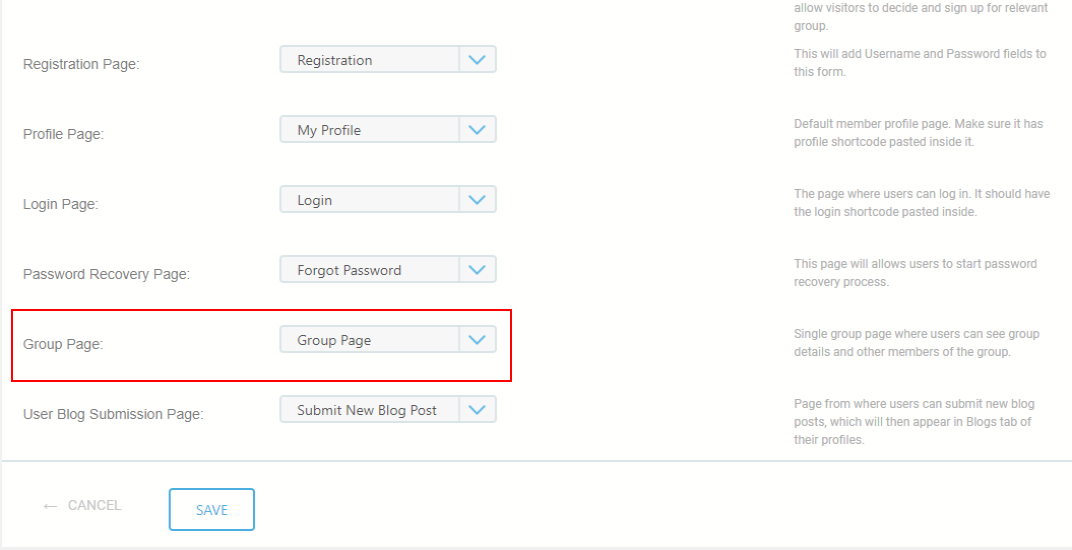This screenshot has width=1072, height=550.
Task: Click the Group Page help description text
Action: 916,343
